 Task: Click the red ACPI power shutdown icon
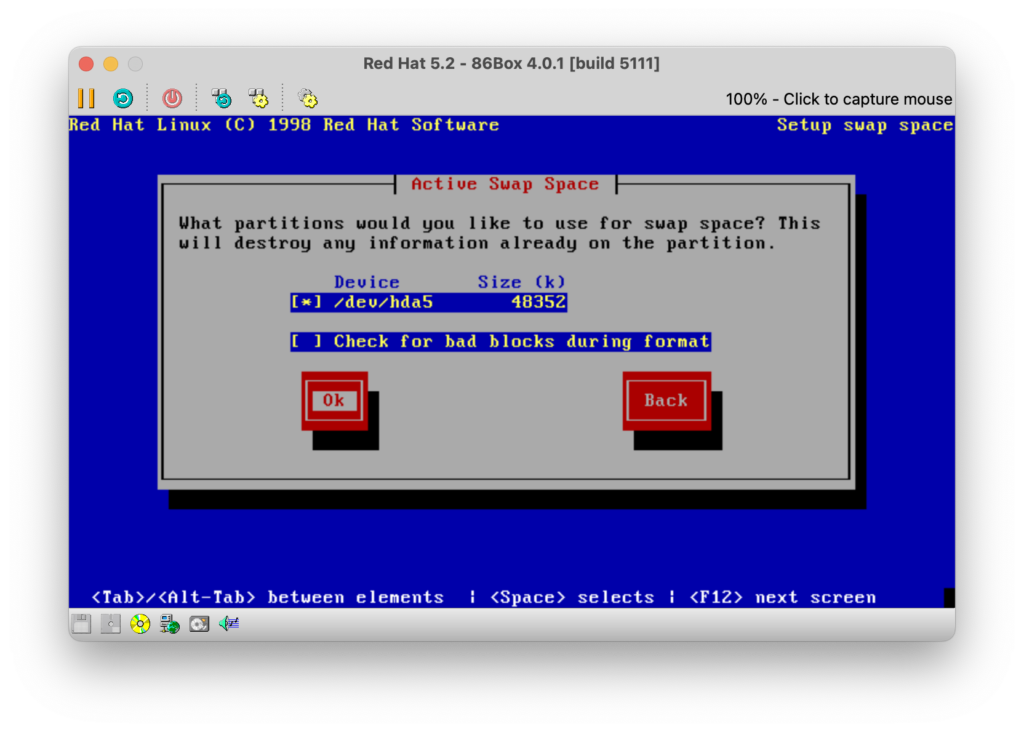(172, 99)
